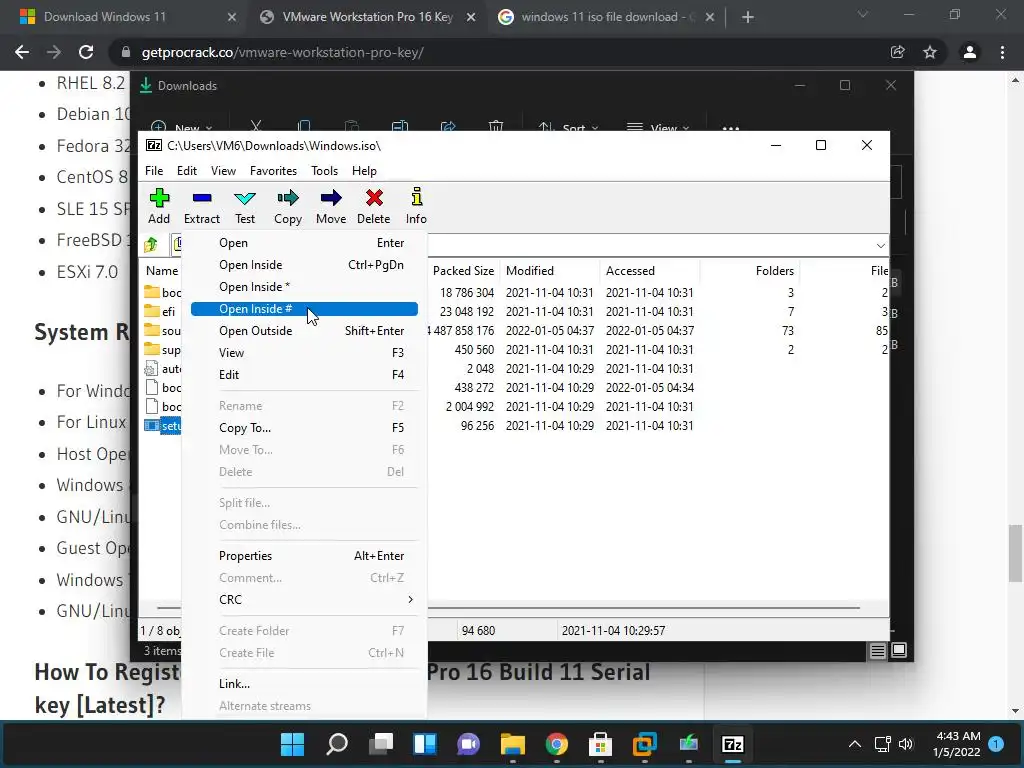The width and height of the screenshot is (1024, 768).
Task: Open Google Chrome from the taskbar
Action: point(556,744)
